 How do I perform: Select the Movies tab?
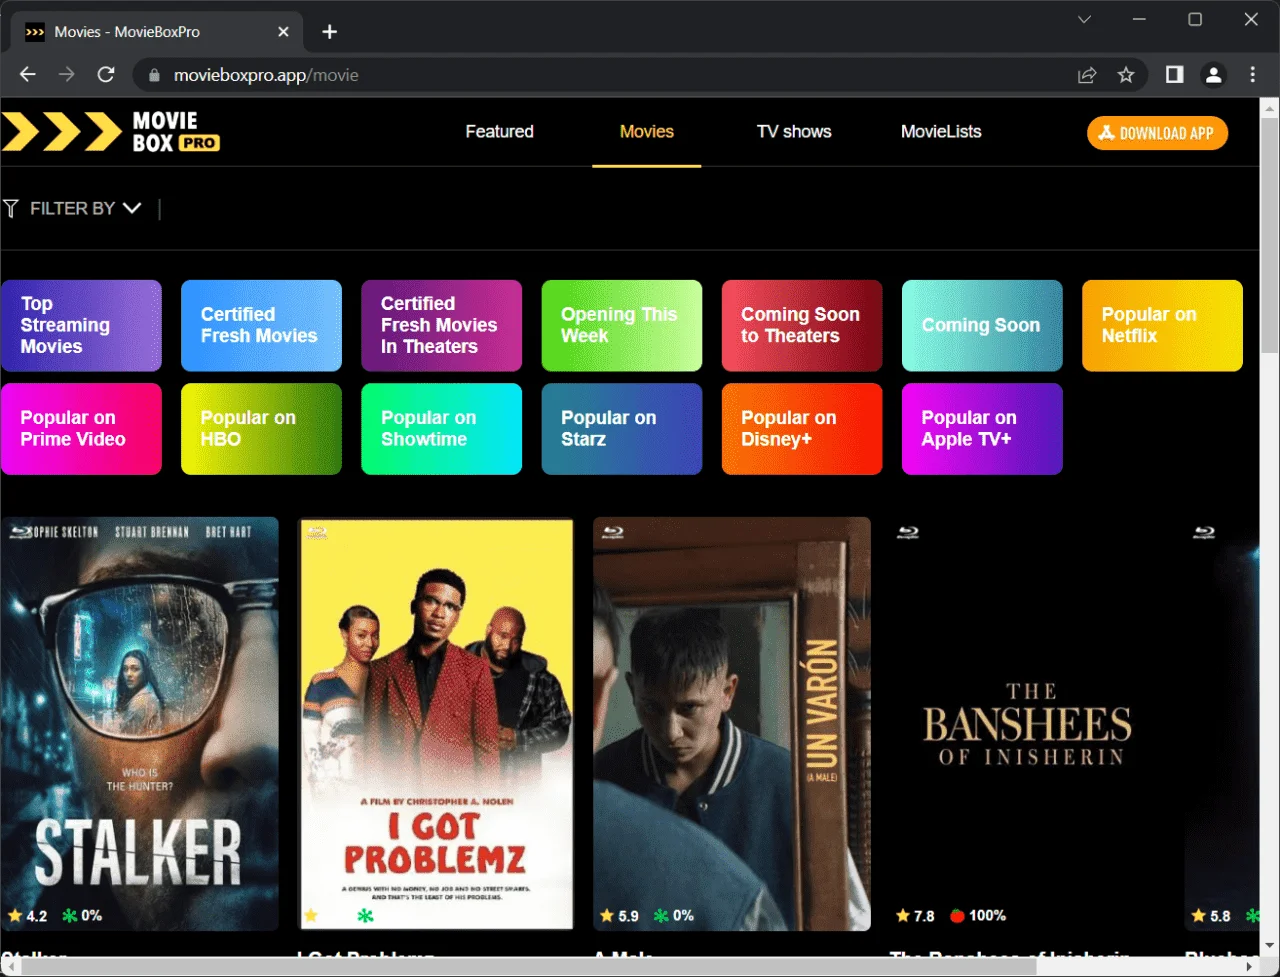point(647,131)
